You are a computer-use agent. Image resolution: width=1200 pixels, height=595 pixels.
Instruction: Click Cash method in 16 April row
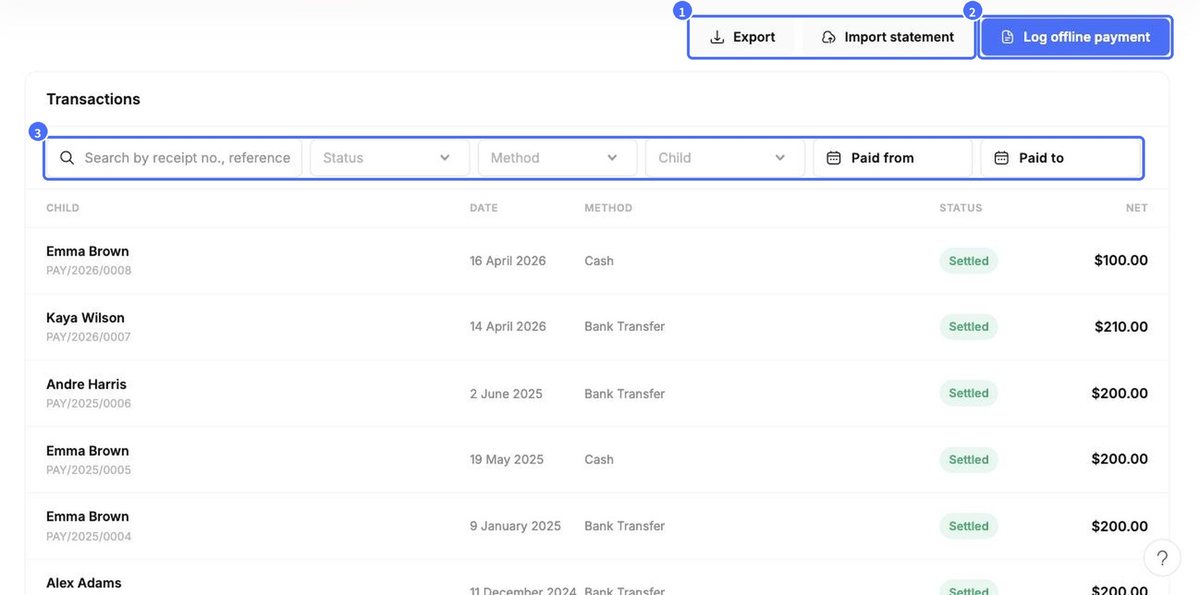tap(599, 261)
